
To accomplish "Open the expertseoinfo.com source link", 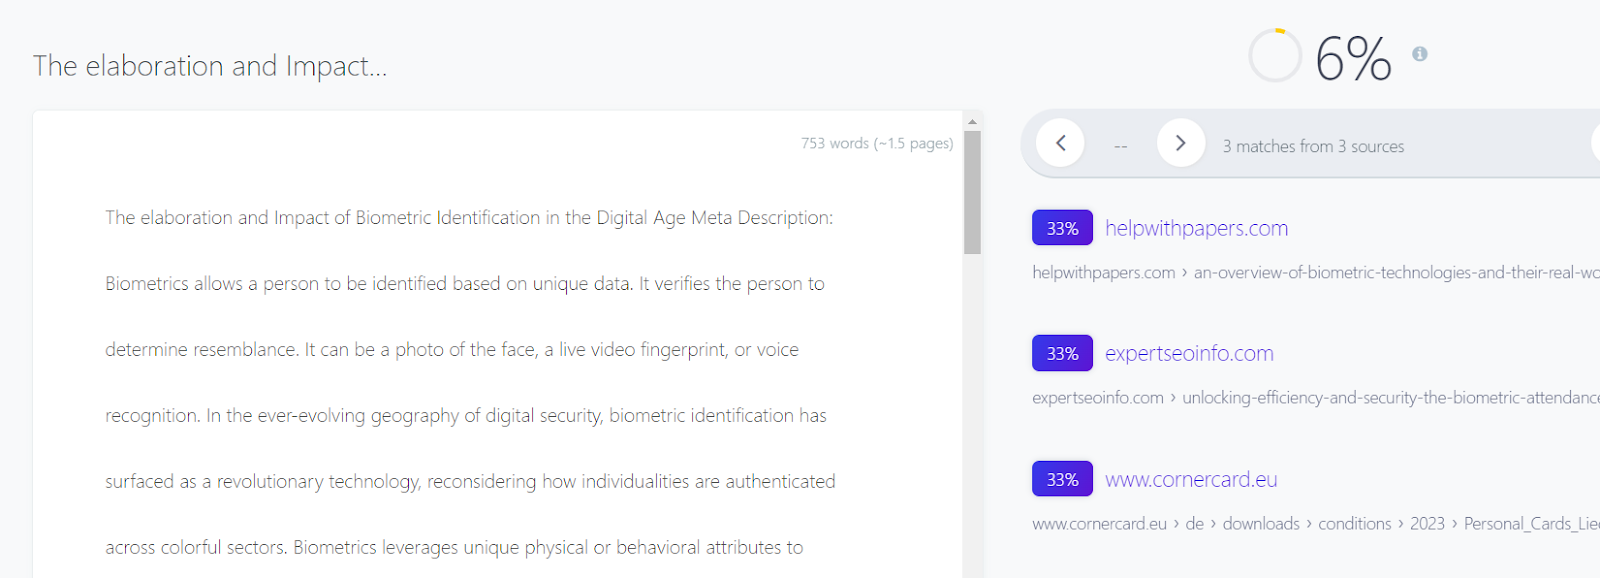I will click(x=1189, y=353).
